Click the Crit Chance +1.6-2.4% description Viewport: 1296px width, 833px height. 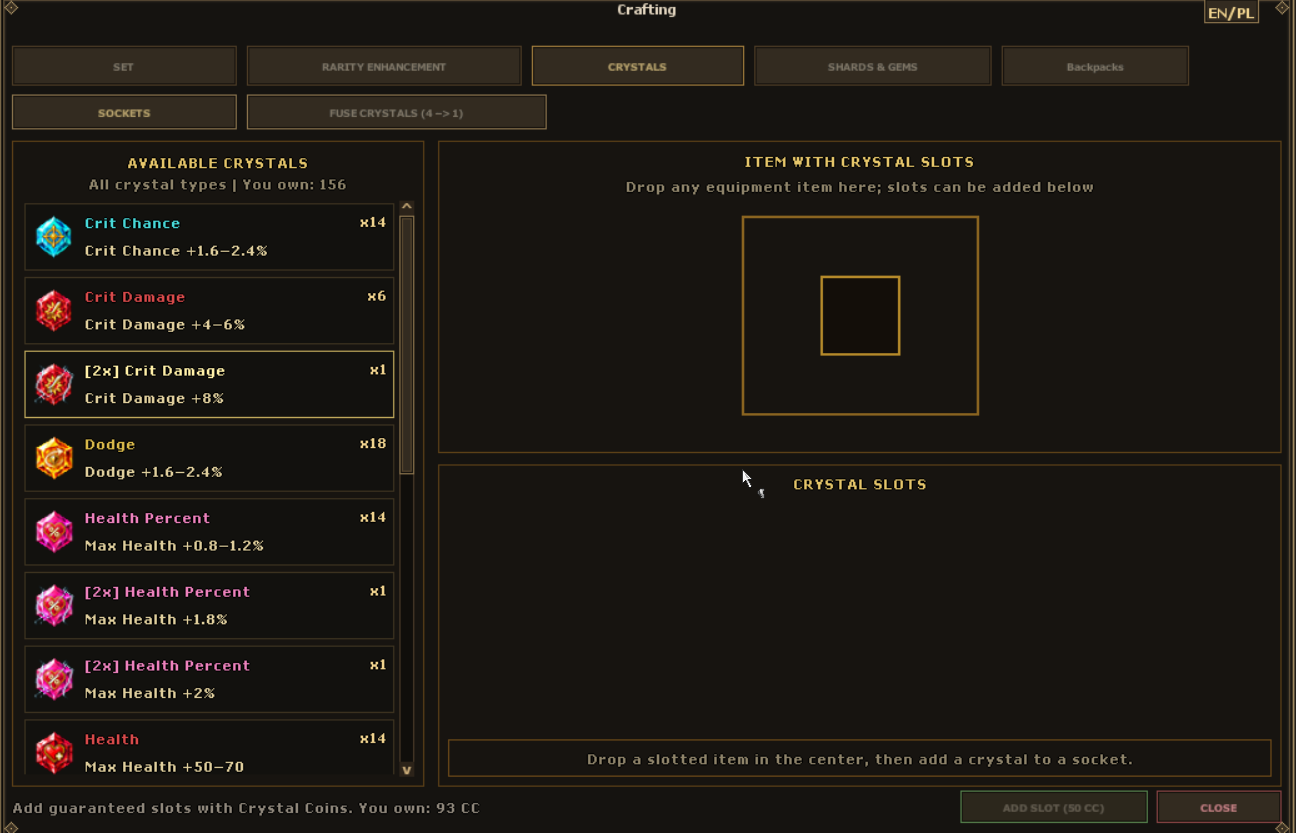click(176, 251)
